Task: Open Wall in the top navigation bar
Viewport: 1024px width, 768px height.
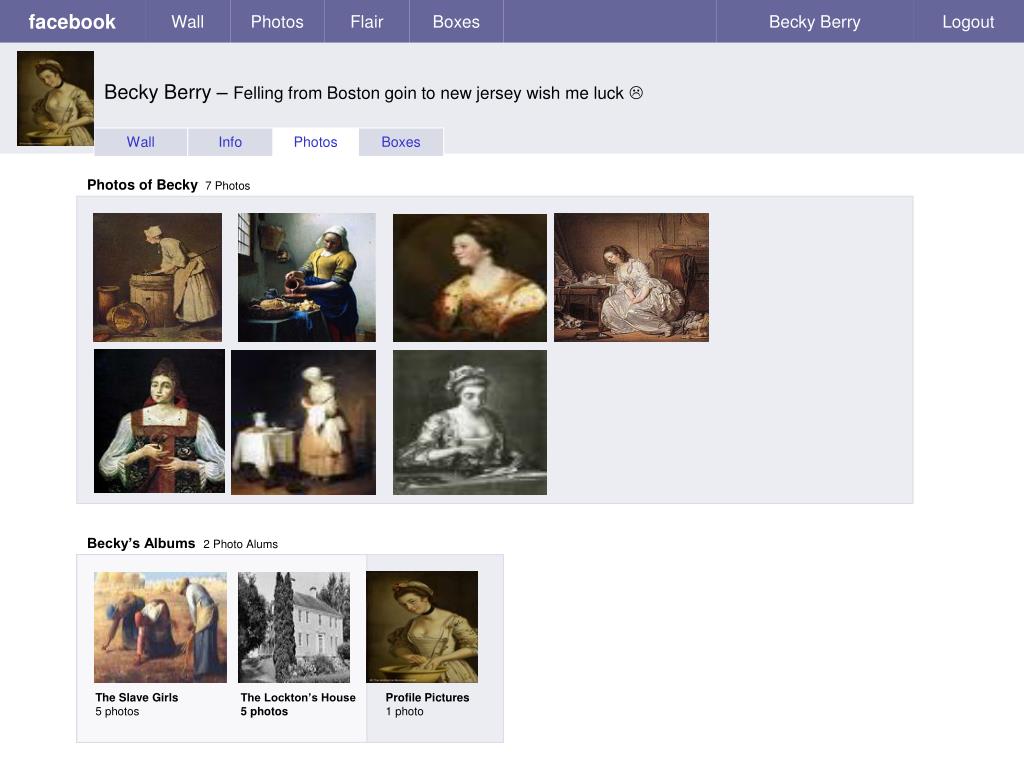Action: [187, 22]
